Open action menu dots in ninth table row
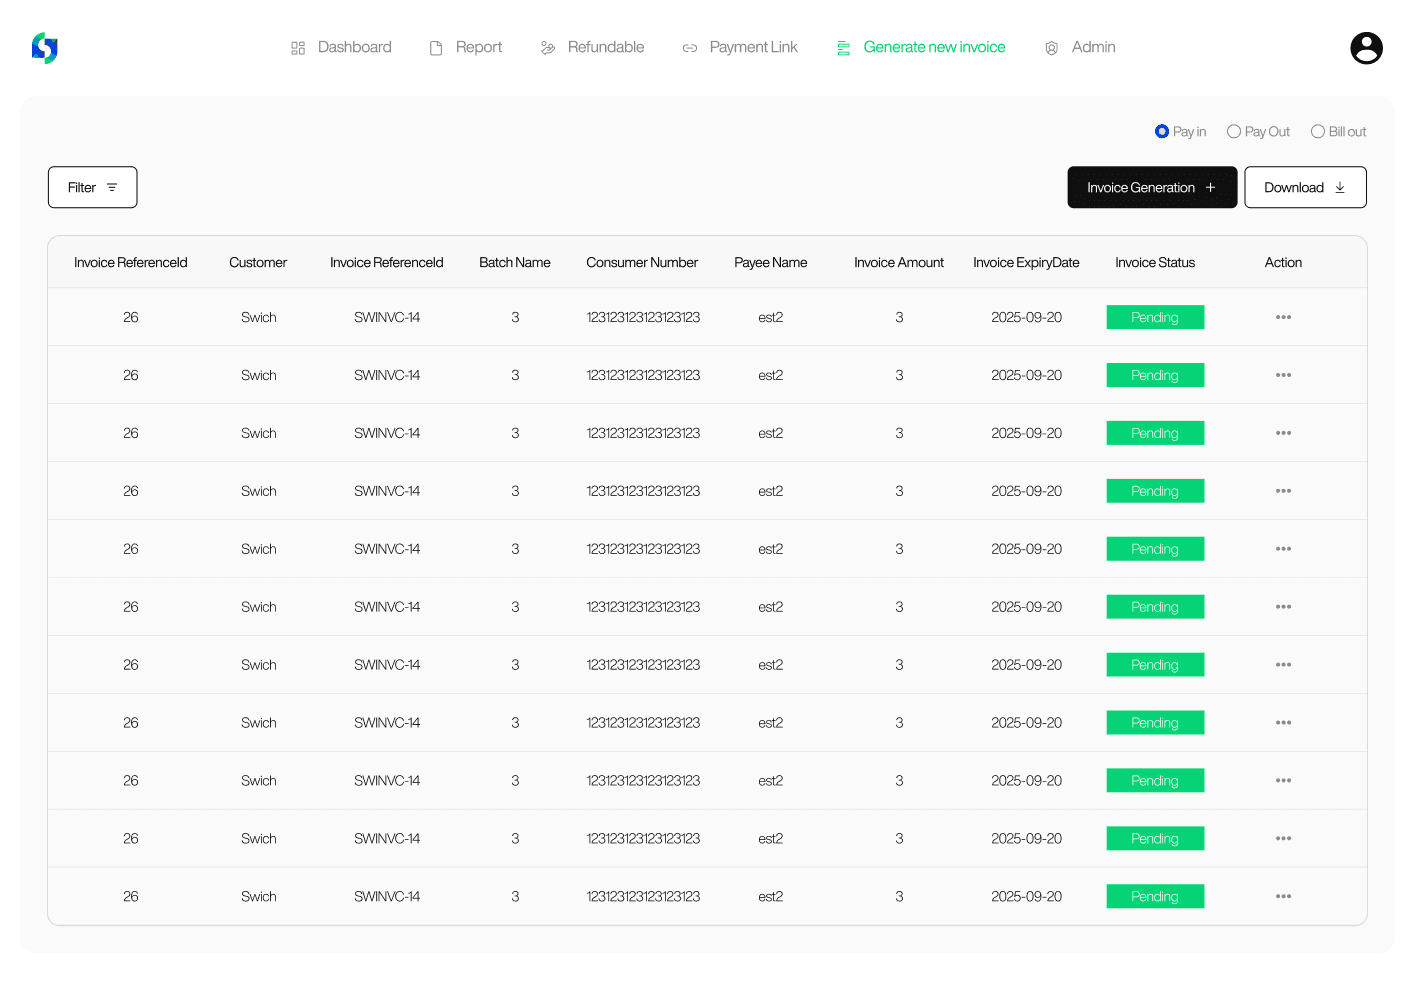The image size is (1415, 981). click(1283, 781)
